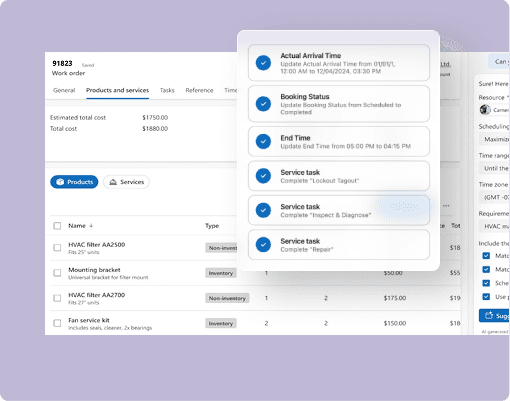Click the Inspect & Diagnose checkmark icon
The width and height of the screenshot is (510, 401).
coord(263,210)
